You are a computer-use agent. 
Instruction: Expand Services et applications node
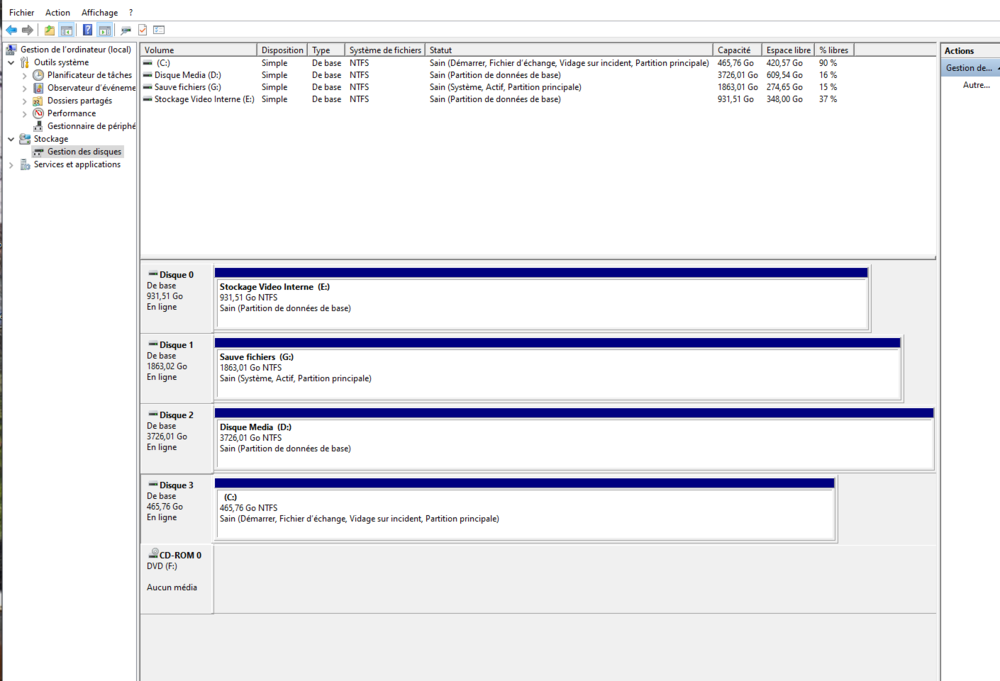click(x=11, y=165)
